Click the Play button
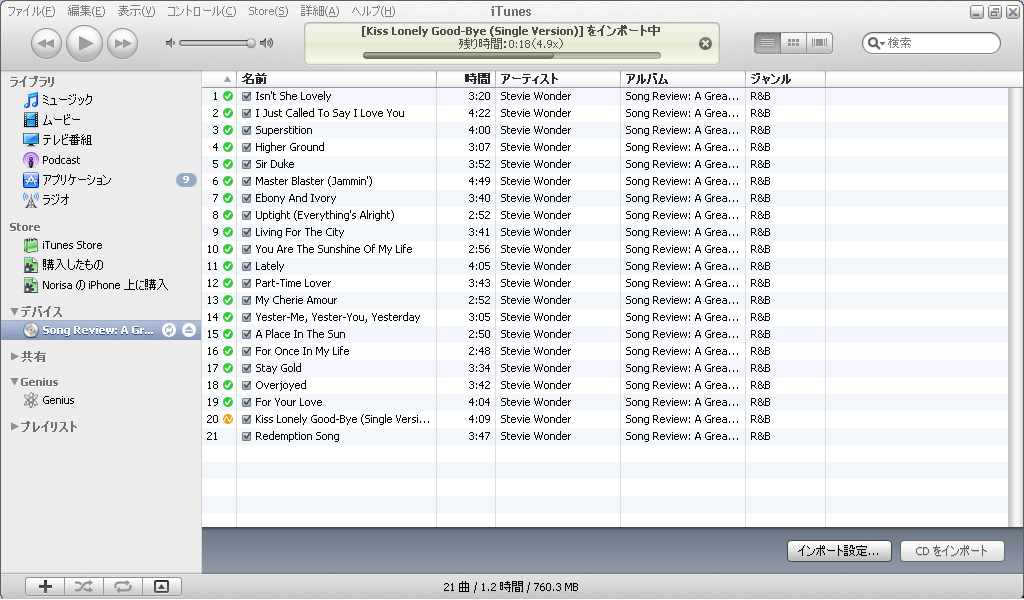 [x=84, y=44]
